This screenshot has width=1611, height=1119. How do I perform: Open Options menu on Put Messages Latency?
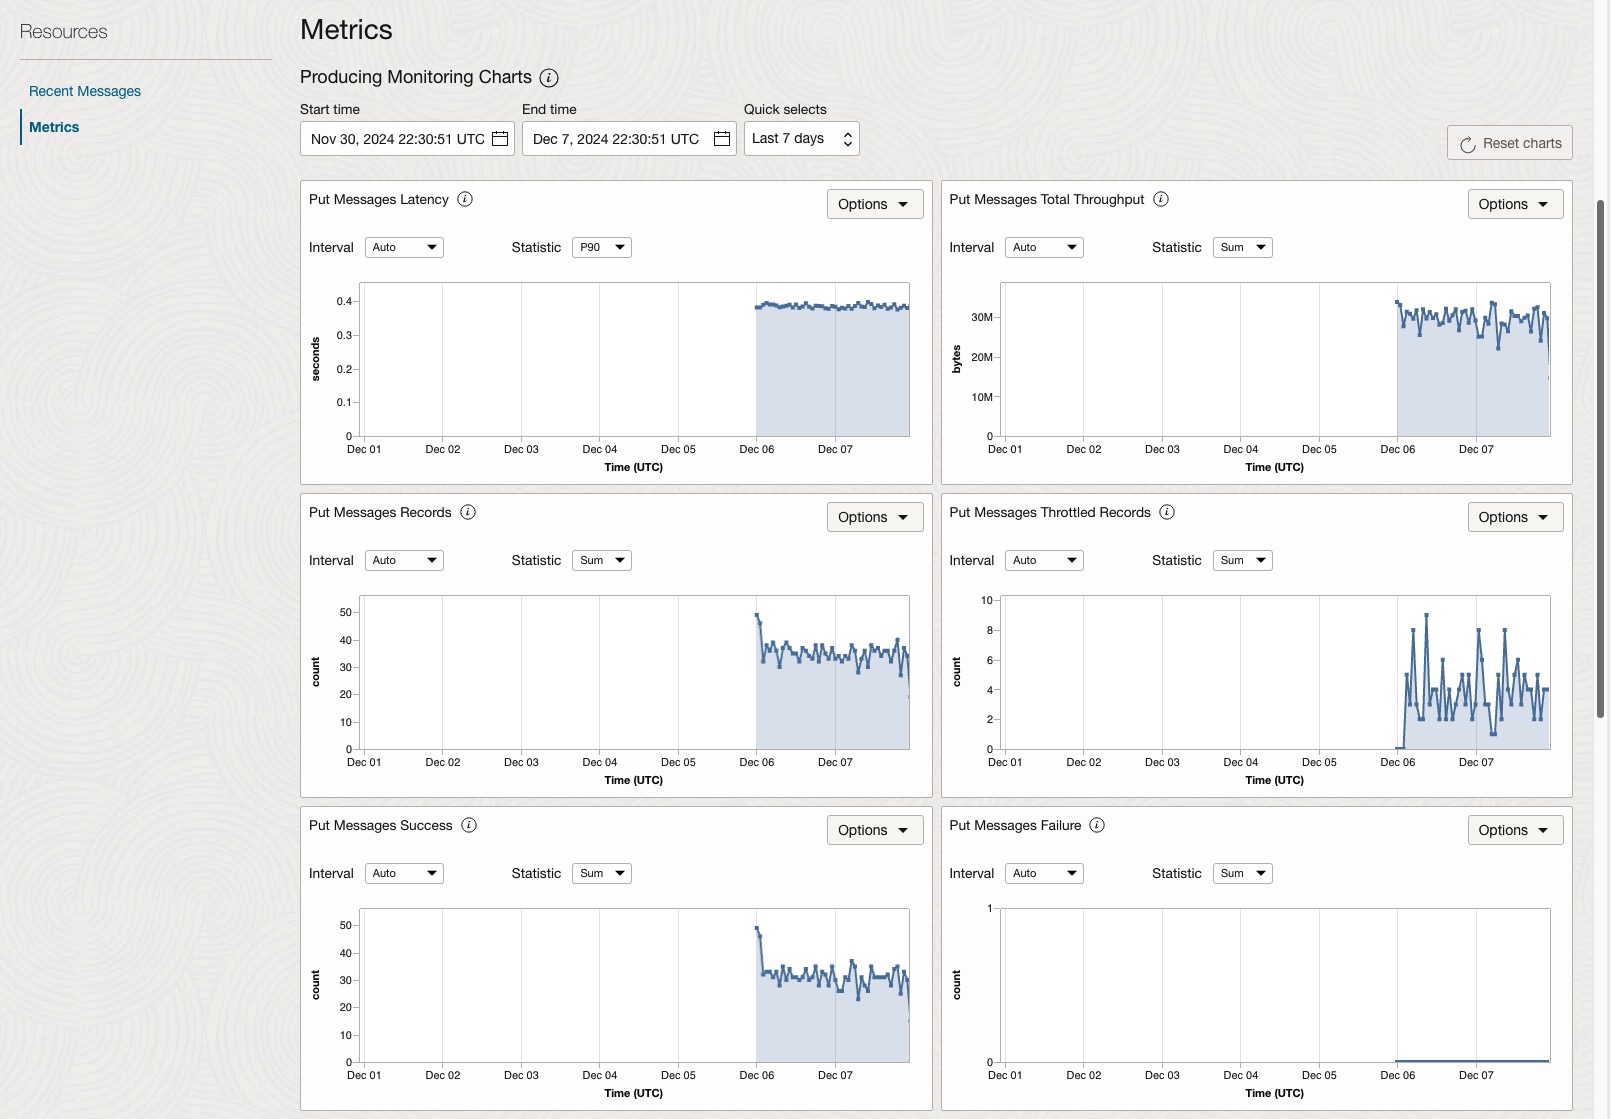tap(875, 204)
